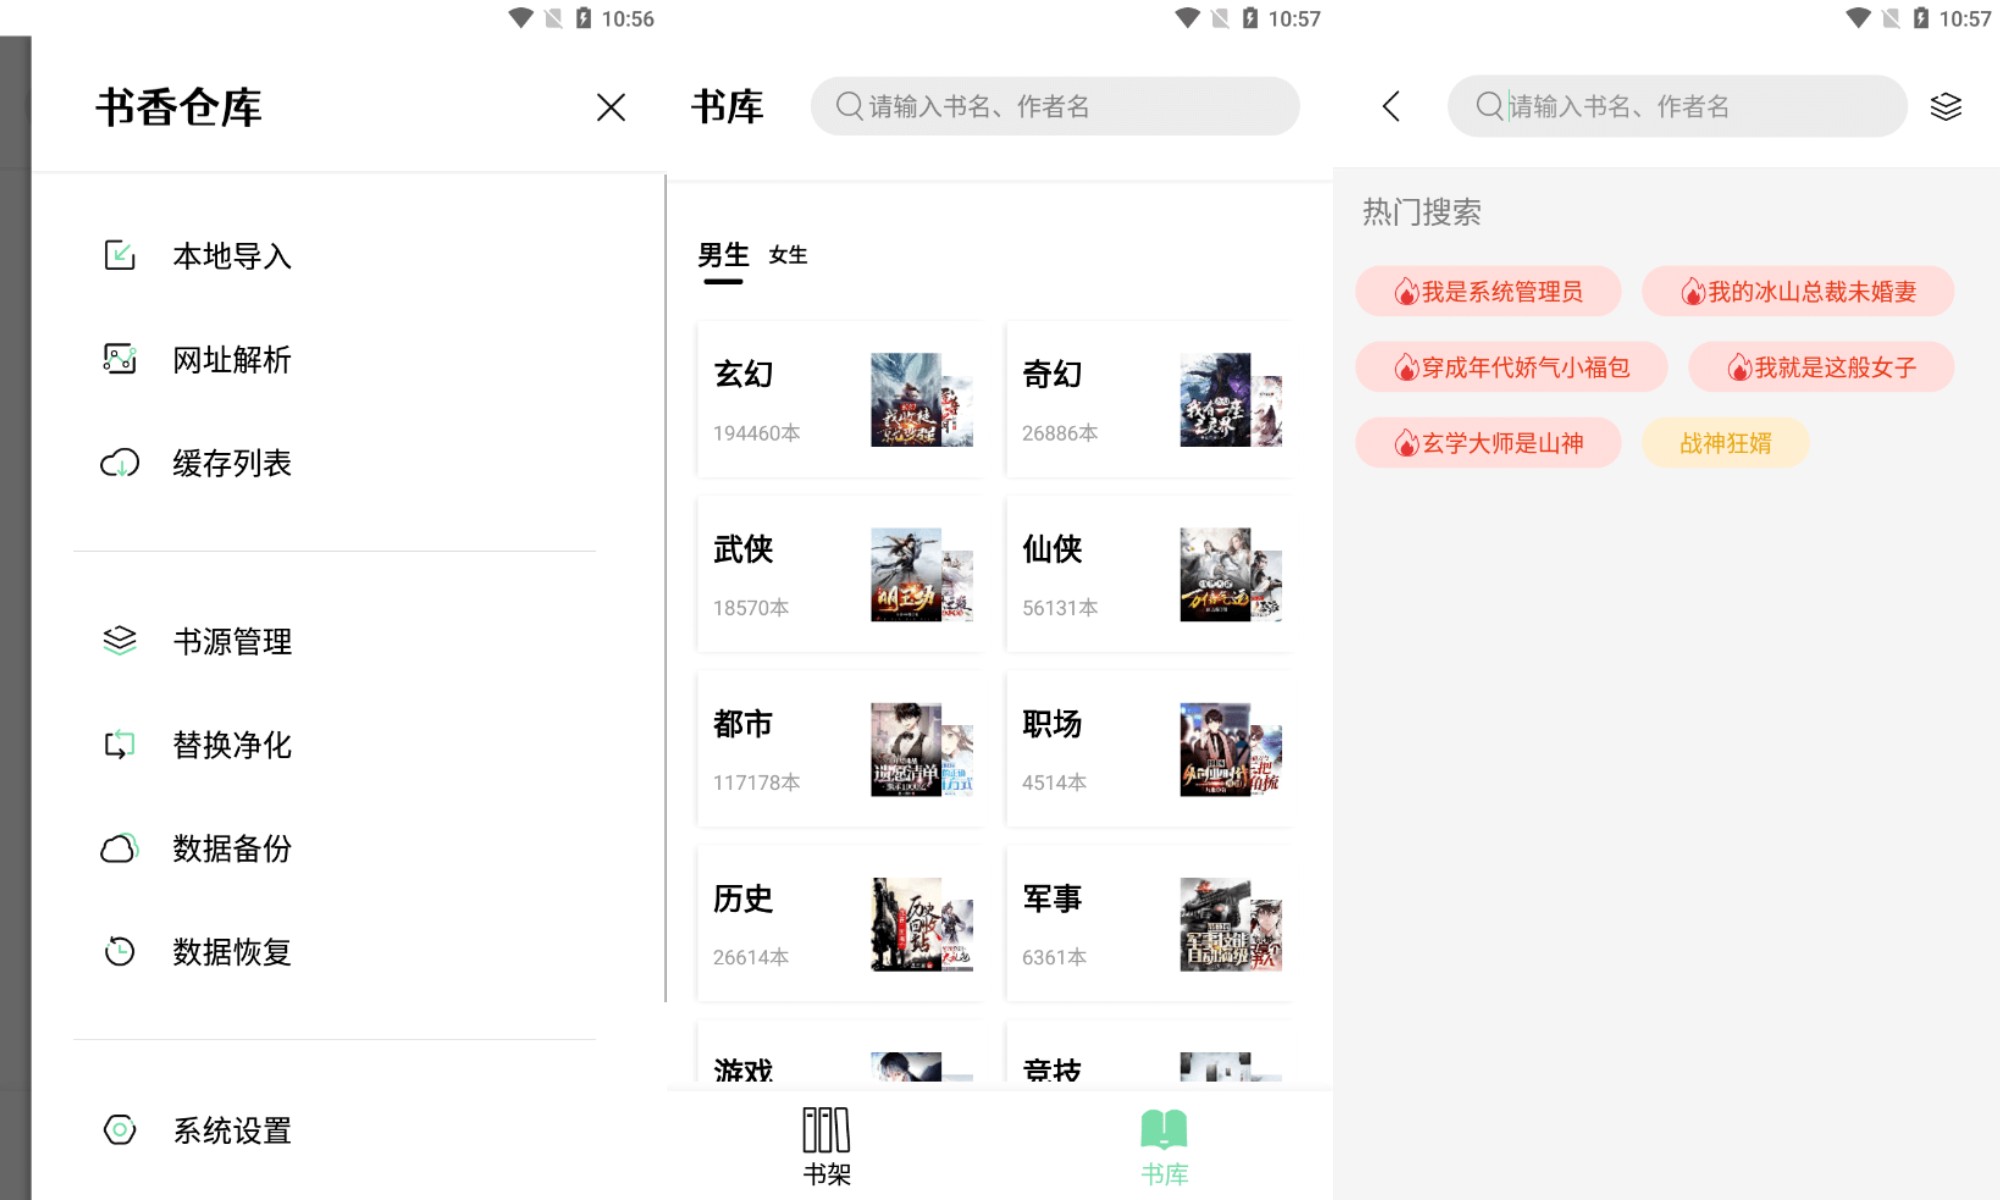2000x1200 pixels.
Task: Select the 书库 bottom navigation tab
Action: [1164, 1145]
